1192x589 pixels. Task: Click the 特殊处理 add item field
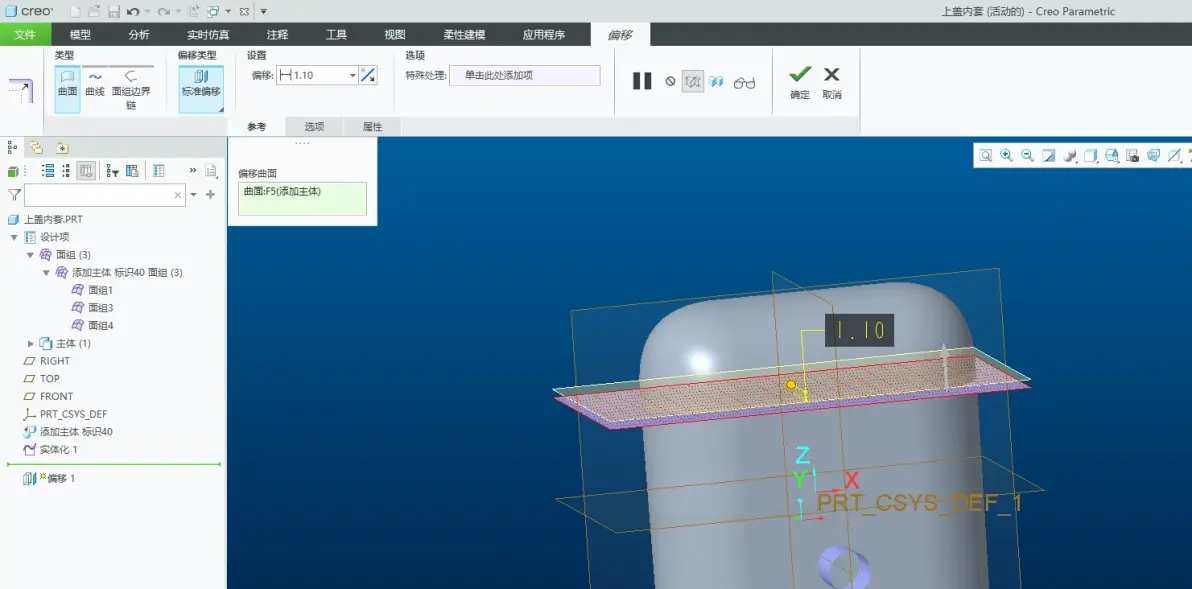(x=525, y=75)
